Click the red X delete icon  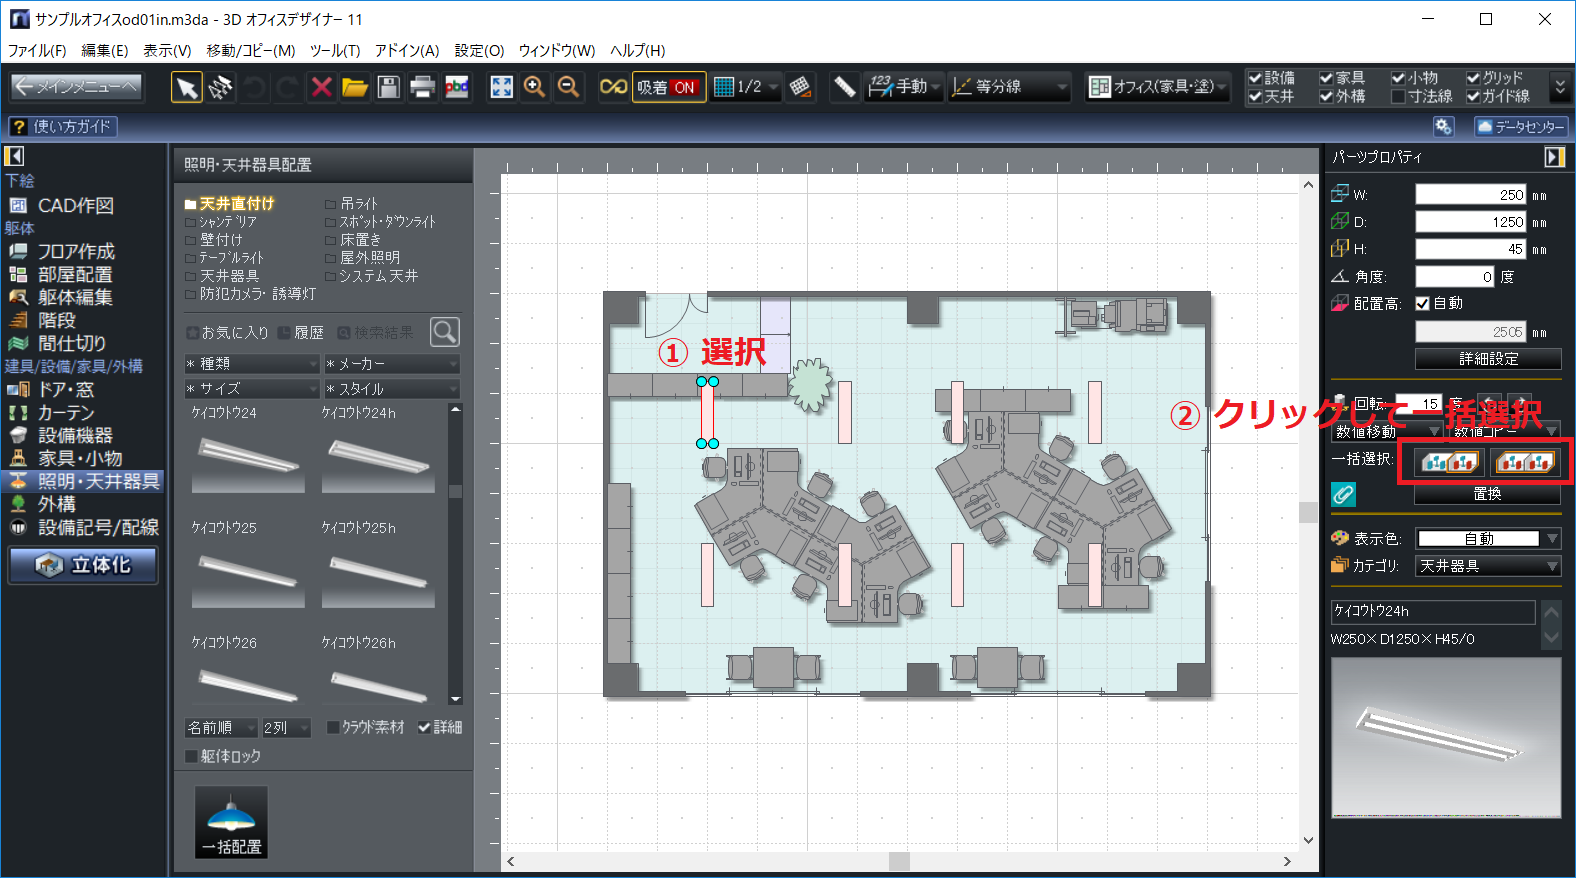pyautogui.click(x=321, y=87)
